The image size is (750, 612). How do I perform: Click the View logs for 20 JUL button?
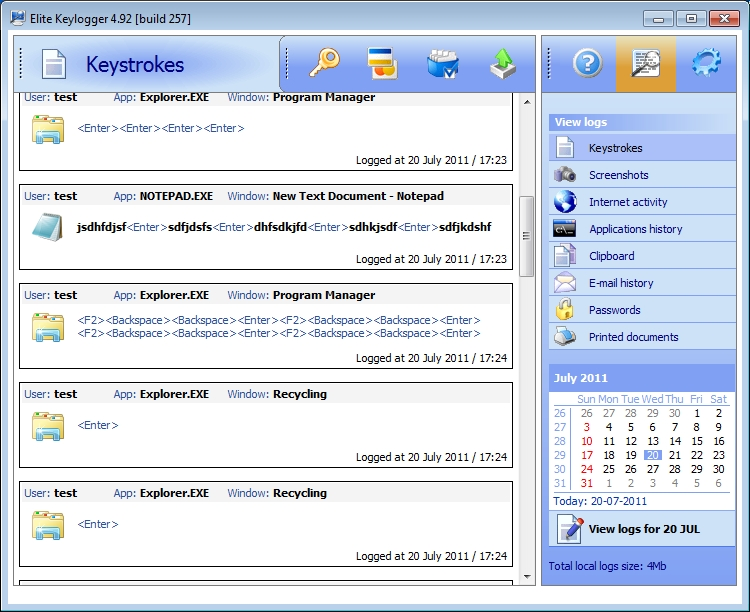(642, 529)
